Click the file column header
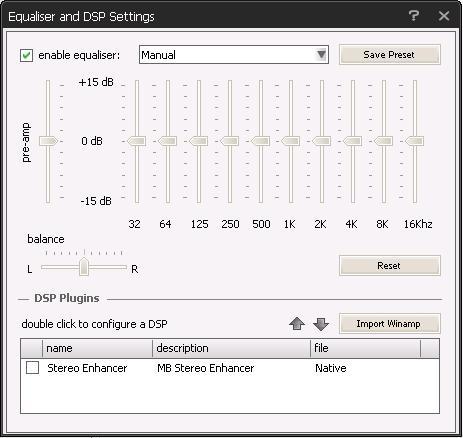The height and width of the screenshot is (438, 463). click(x=366, y=348)
